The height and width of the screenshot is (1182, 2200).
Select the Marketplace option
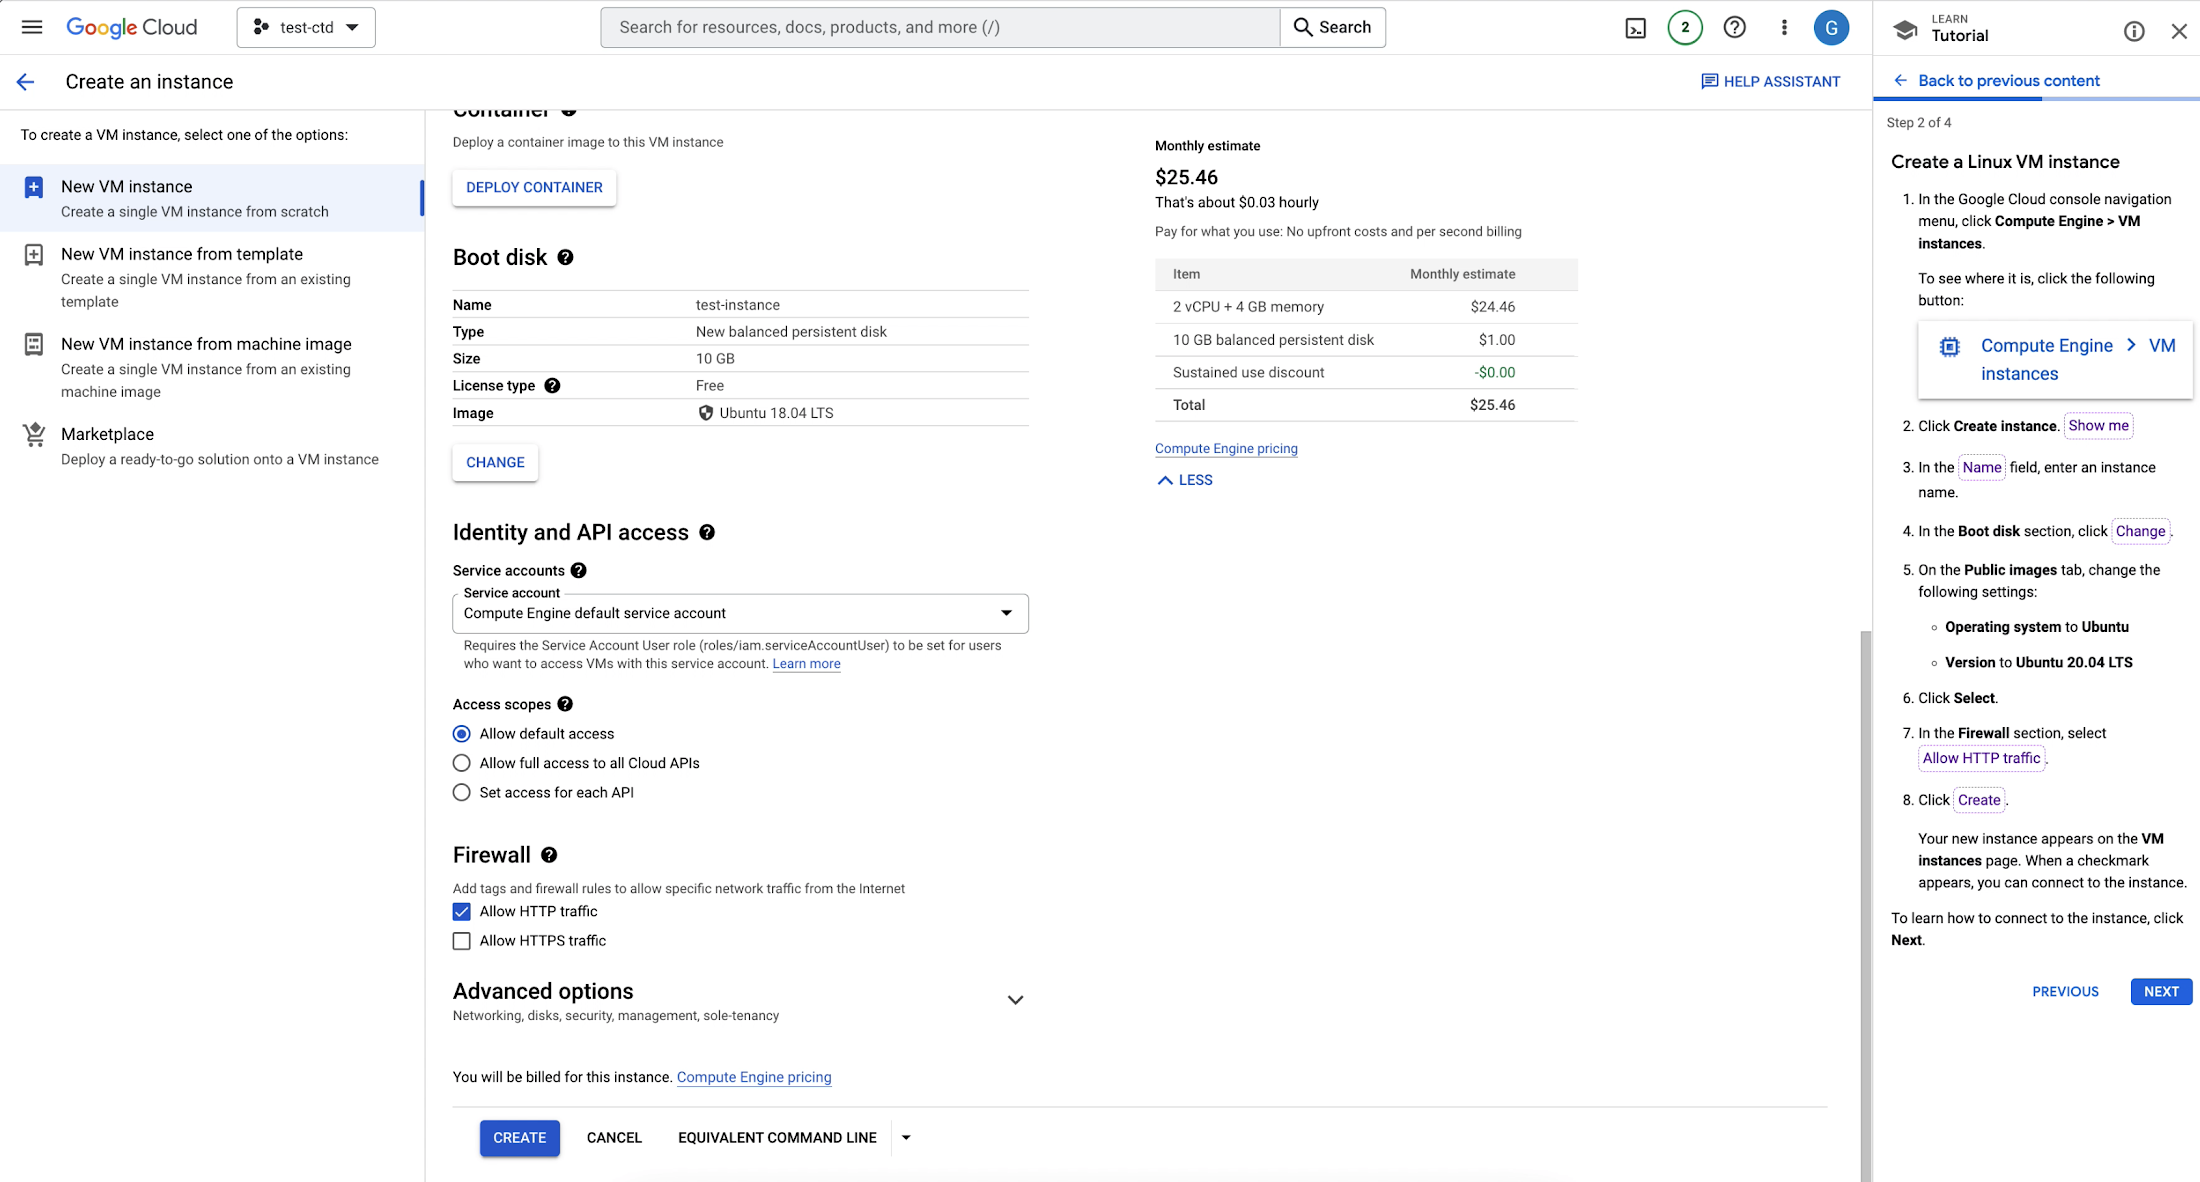tap(212, 446)
